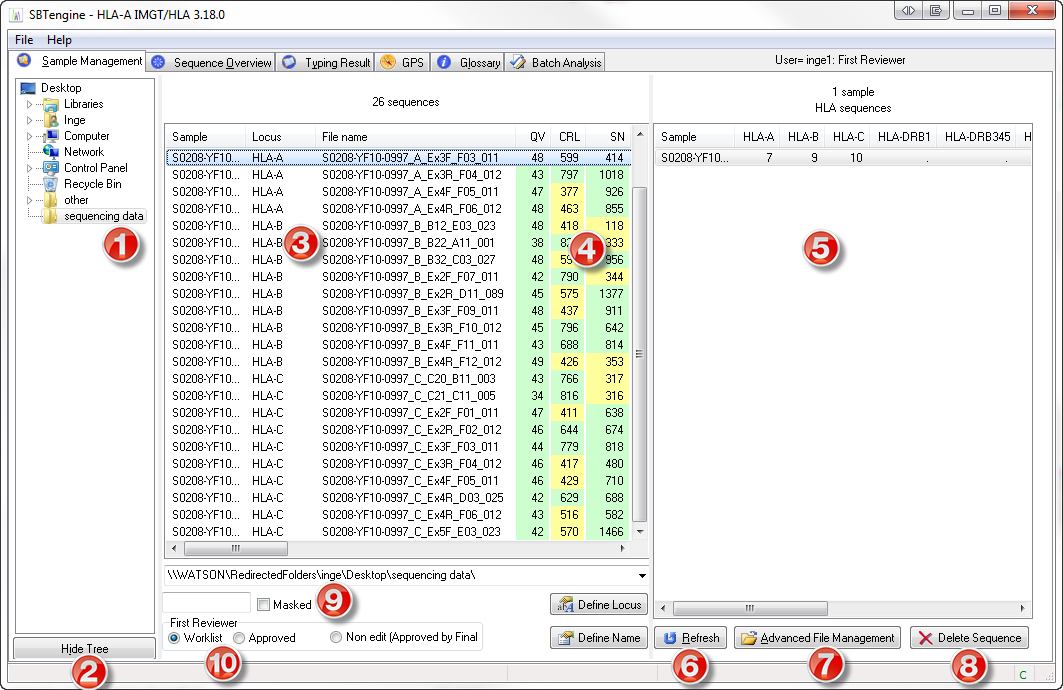Sort sequences by the QV column header

(533, 136)
